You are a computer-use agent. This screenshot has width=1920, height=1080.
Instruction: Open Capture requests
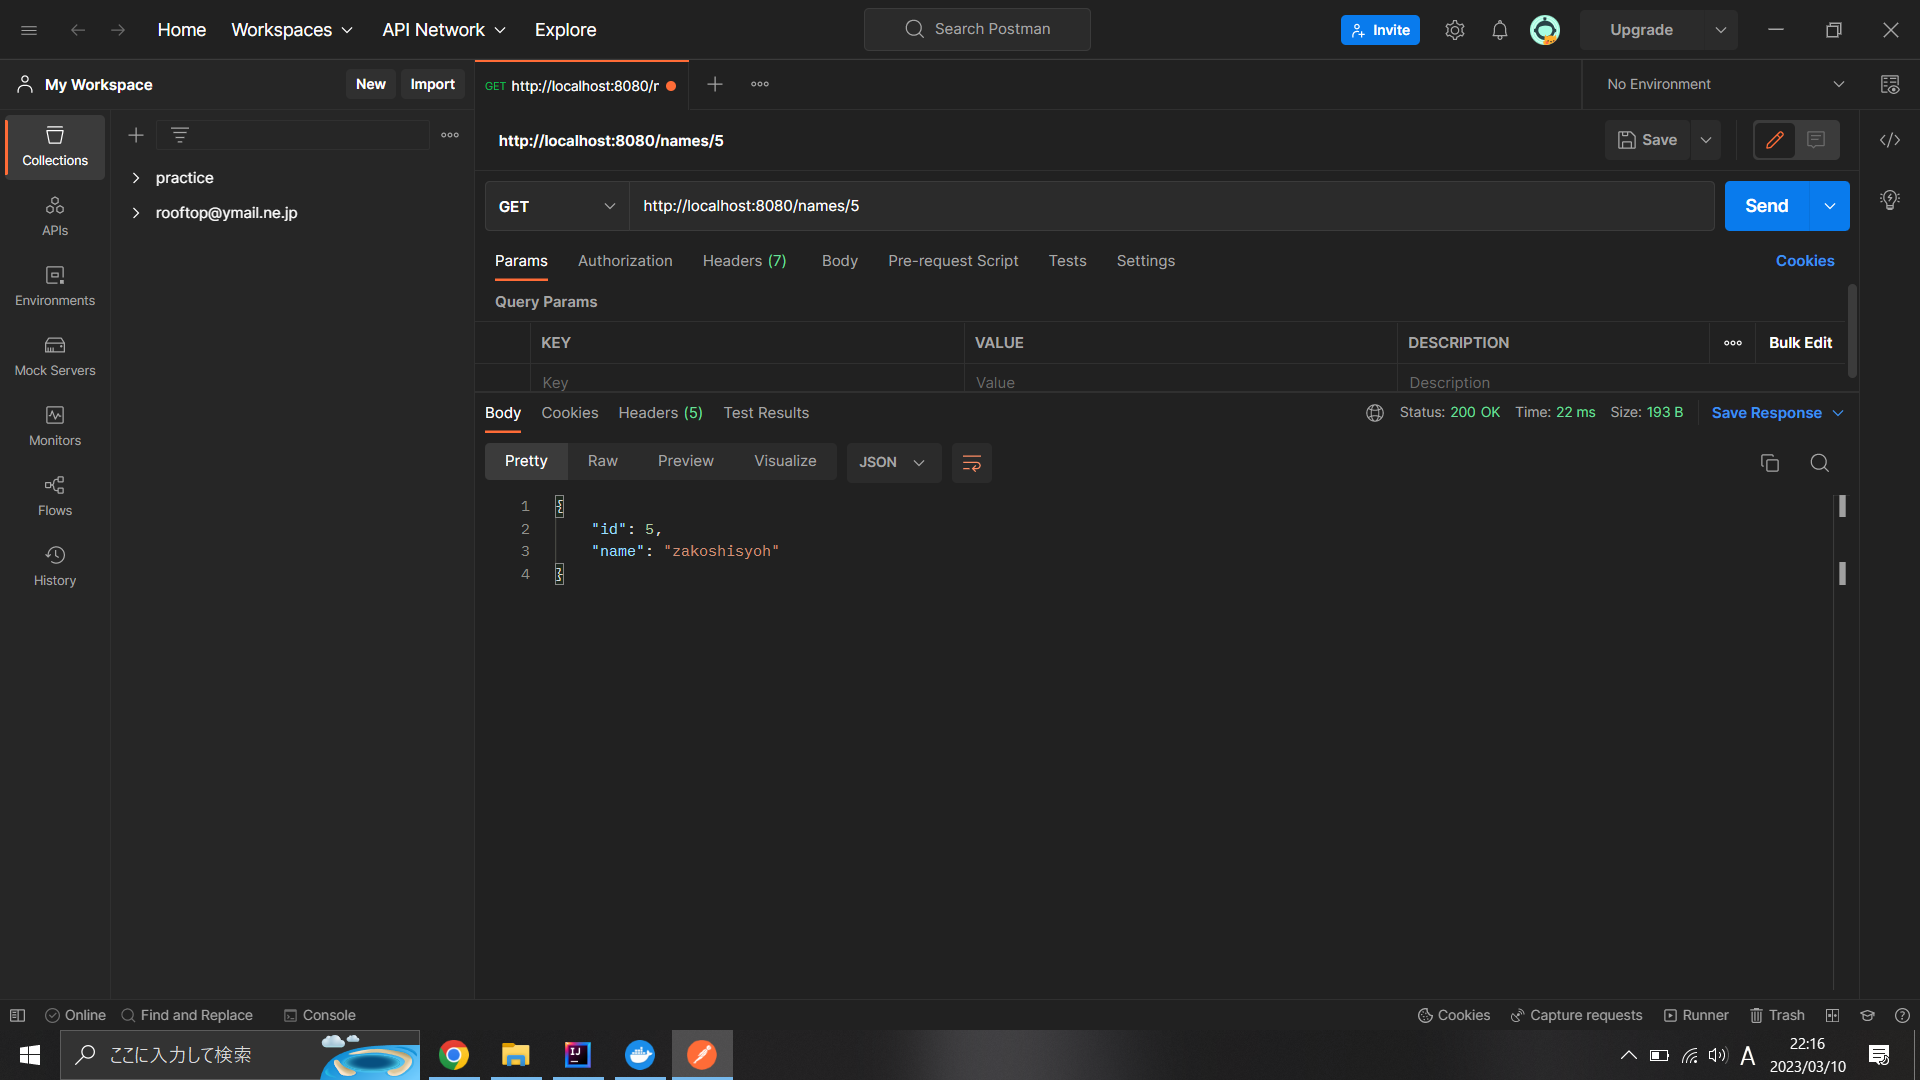pyautogui.click(x=1576, y=1015)
